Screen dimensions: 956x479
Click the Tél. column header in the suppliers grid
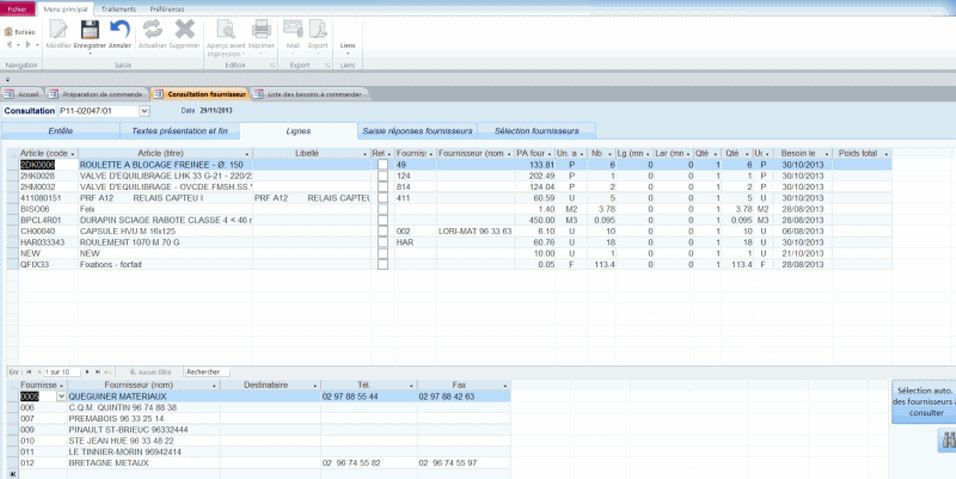[368, 385]
